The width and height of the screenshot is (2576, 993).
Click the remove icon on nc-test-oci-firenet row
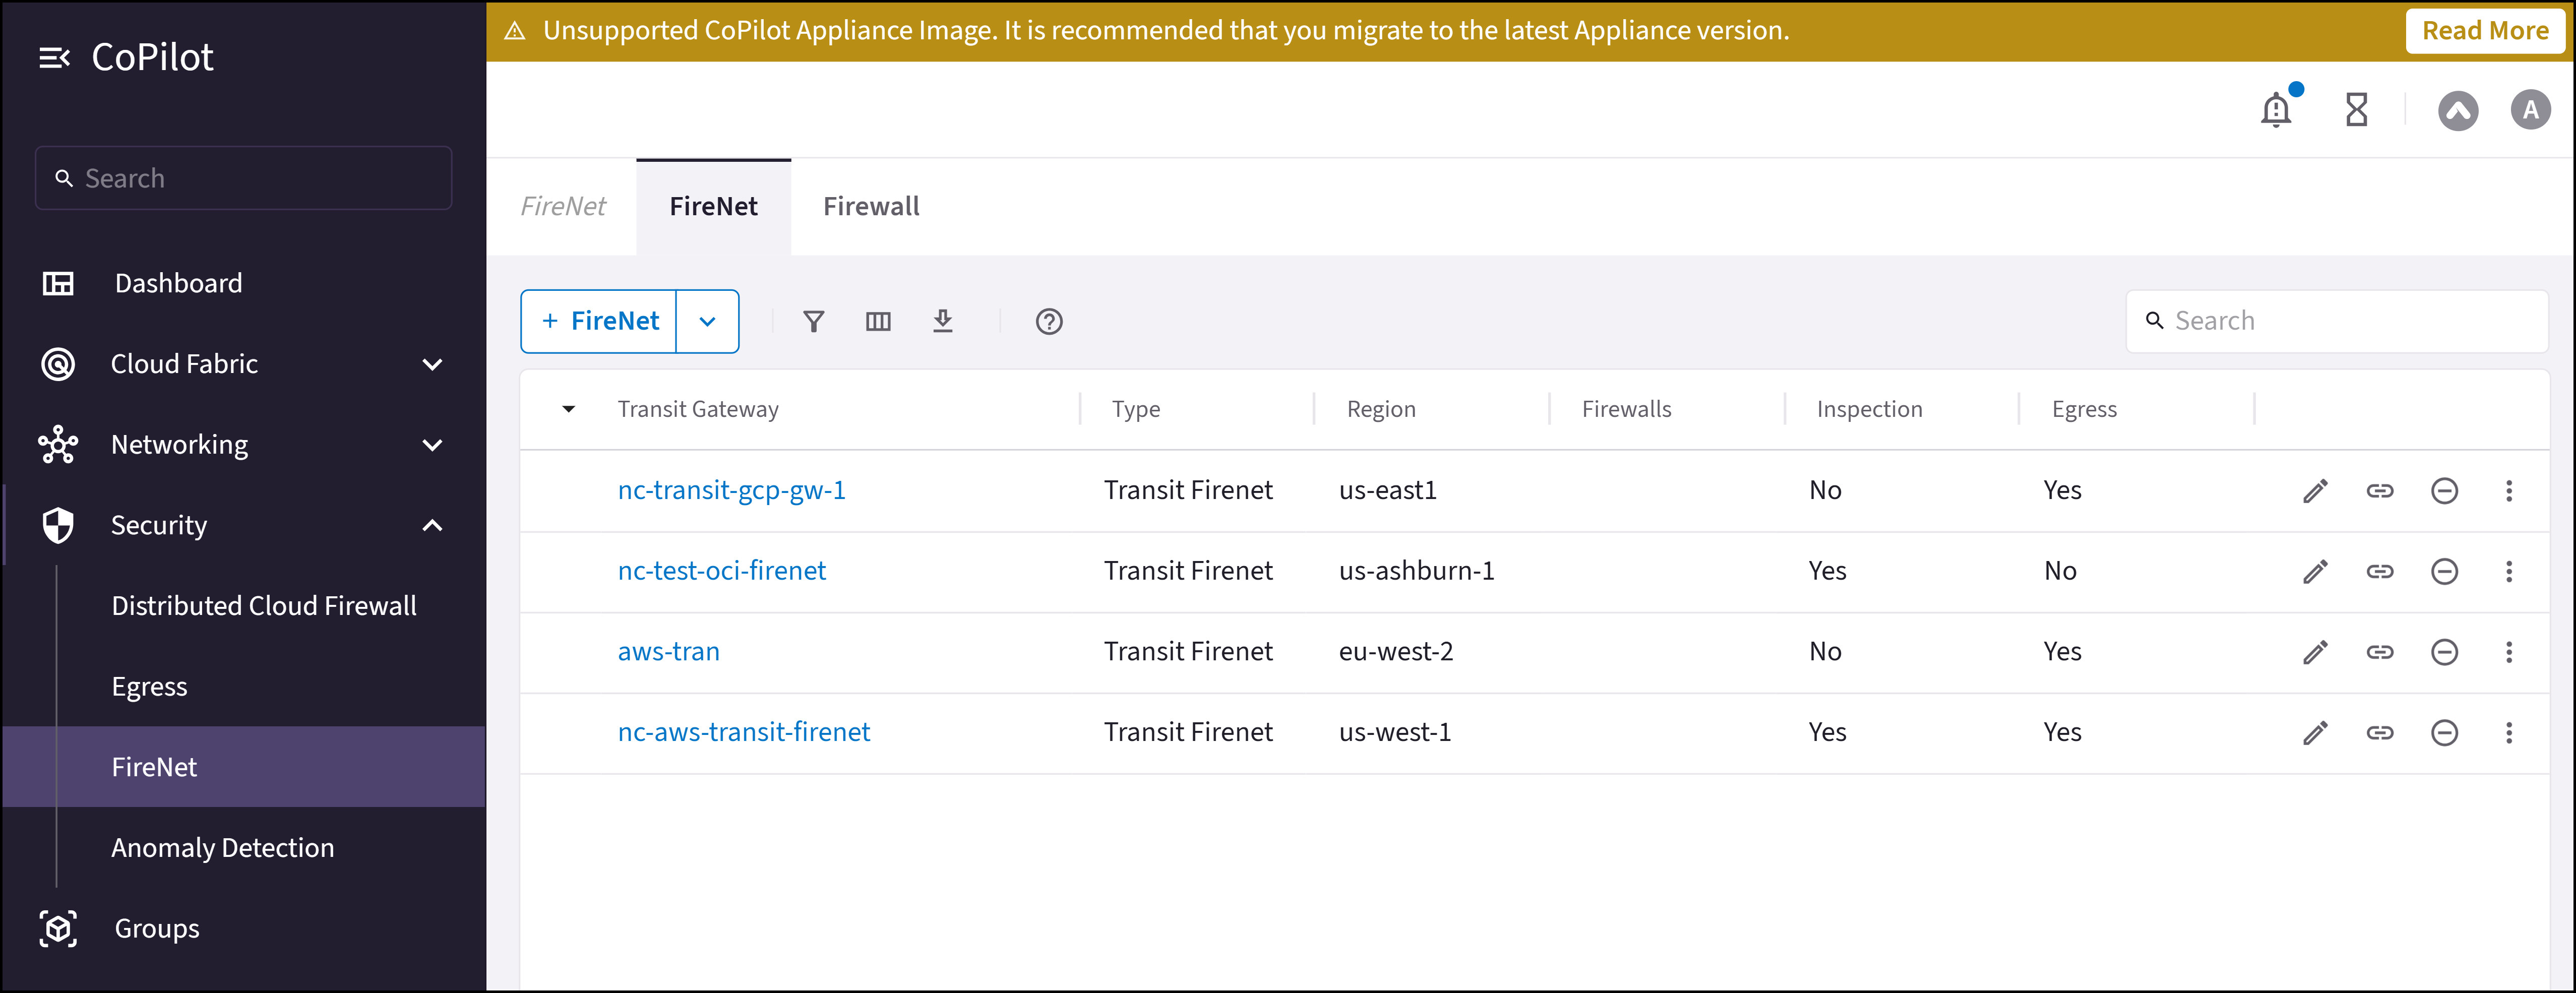pyautogui.click(x=2445, y=571)
